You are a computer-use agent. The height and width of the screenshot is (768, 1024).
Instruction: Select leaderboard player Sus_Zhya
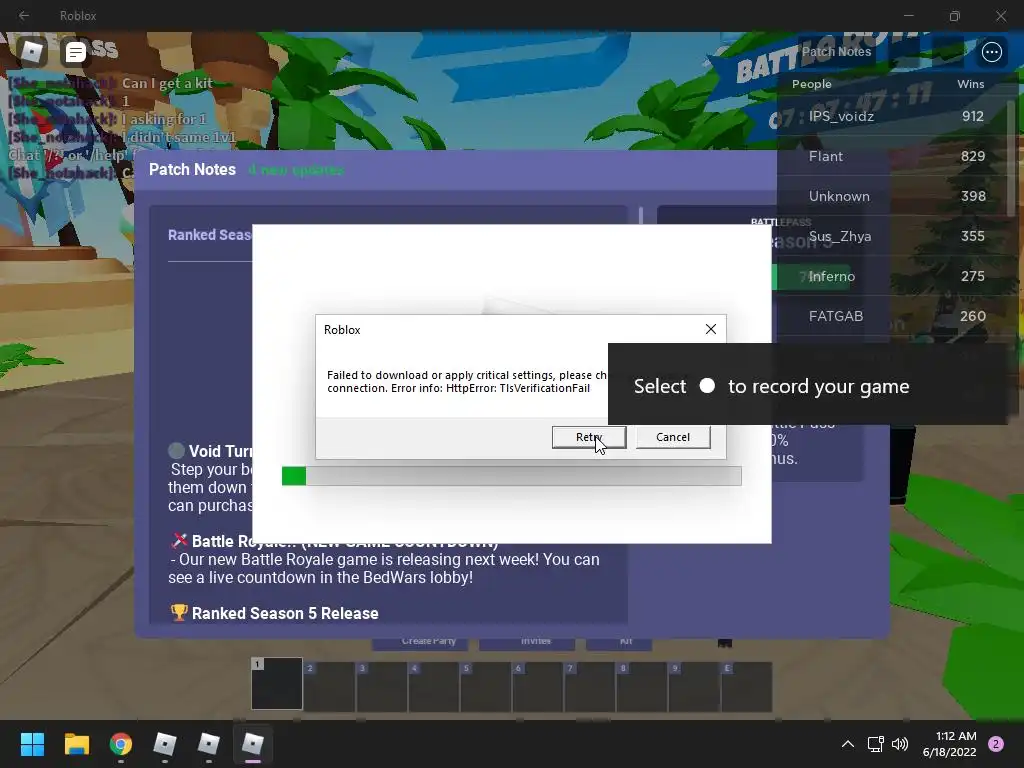(840, 236)
